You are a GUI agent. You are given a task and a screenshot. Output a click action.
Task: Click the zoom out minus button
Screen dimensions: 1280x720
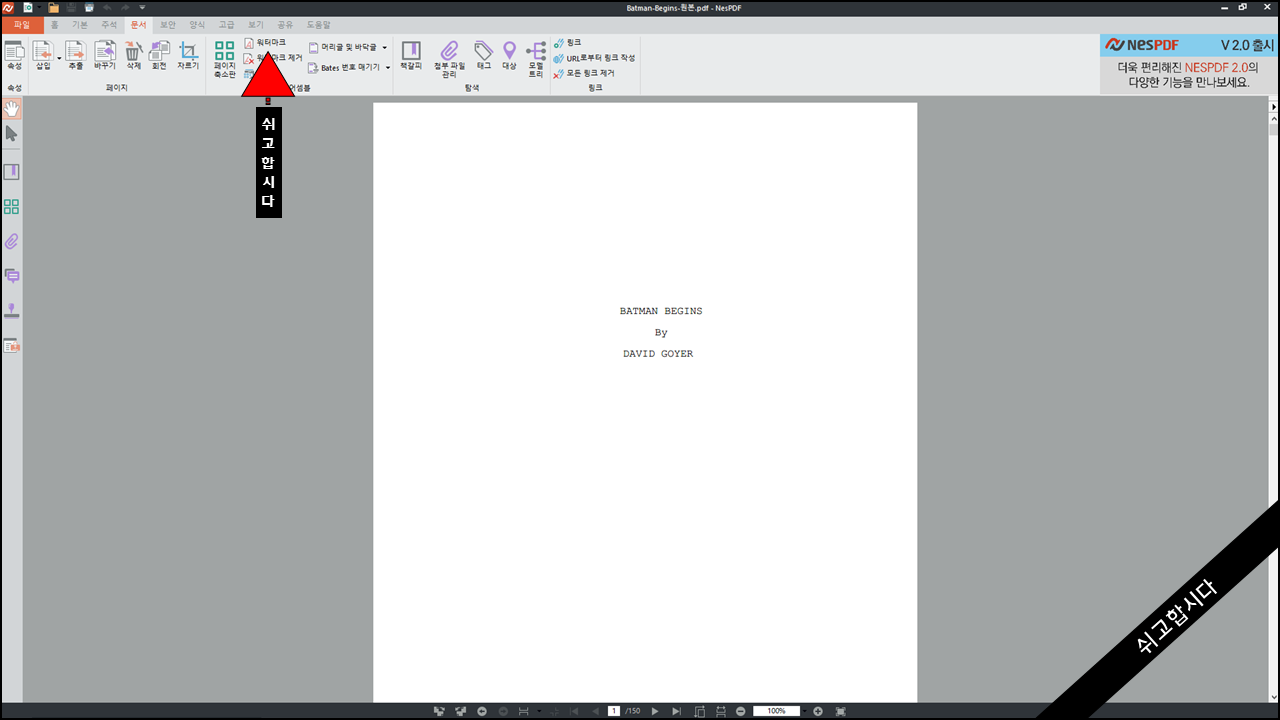741,711
